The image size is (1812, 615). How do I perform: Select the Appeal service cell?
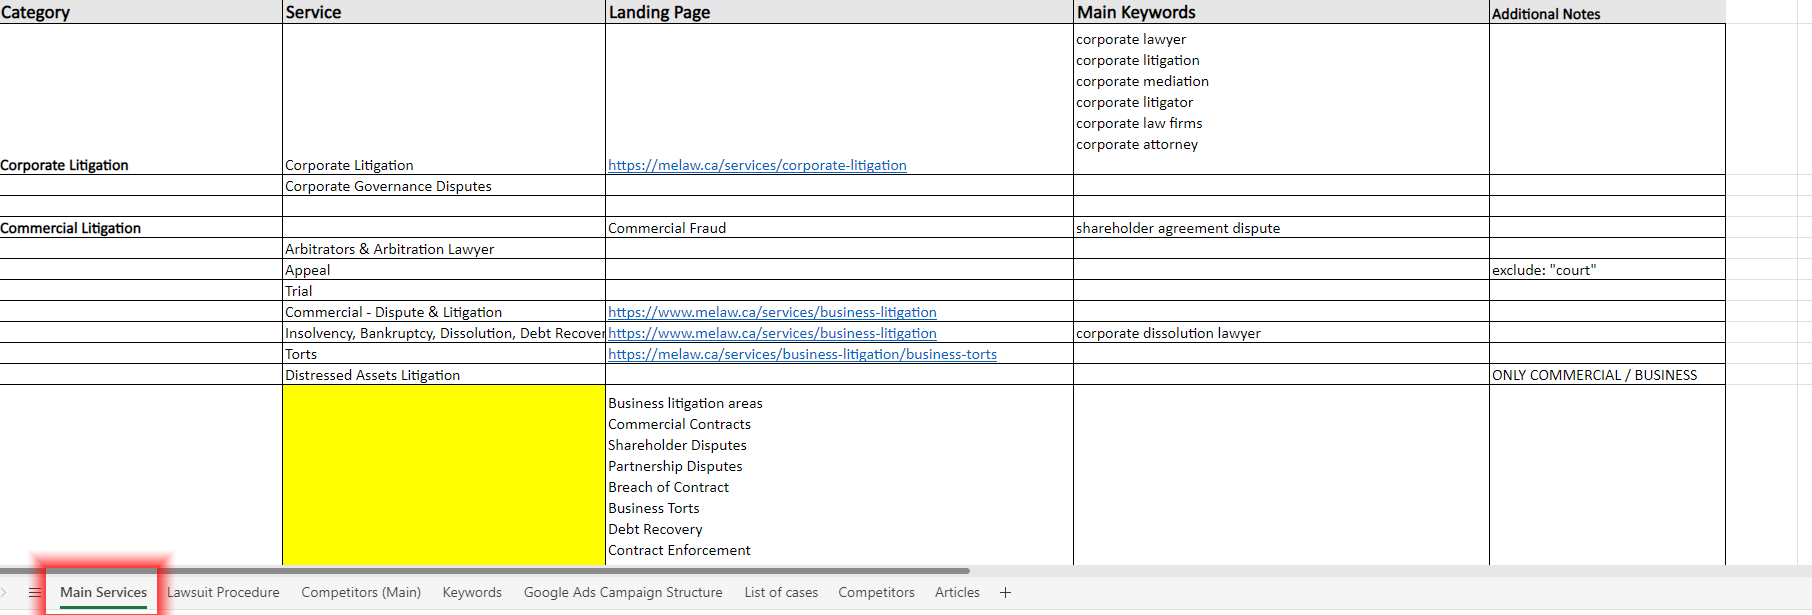tap(444, 270)
